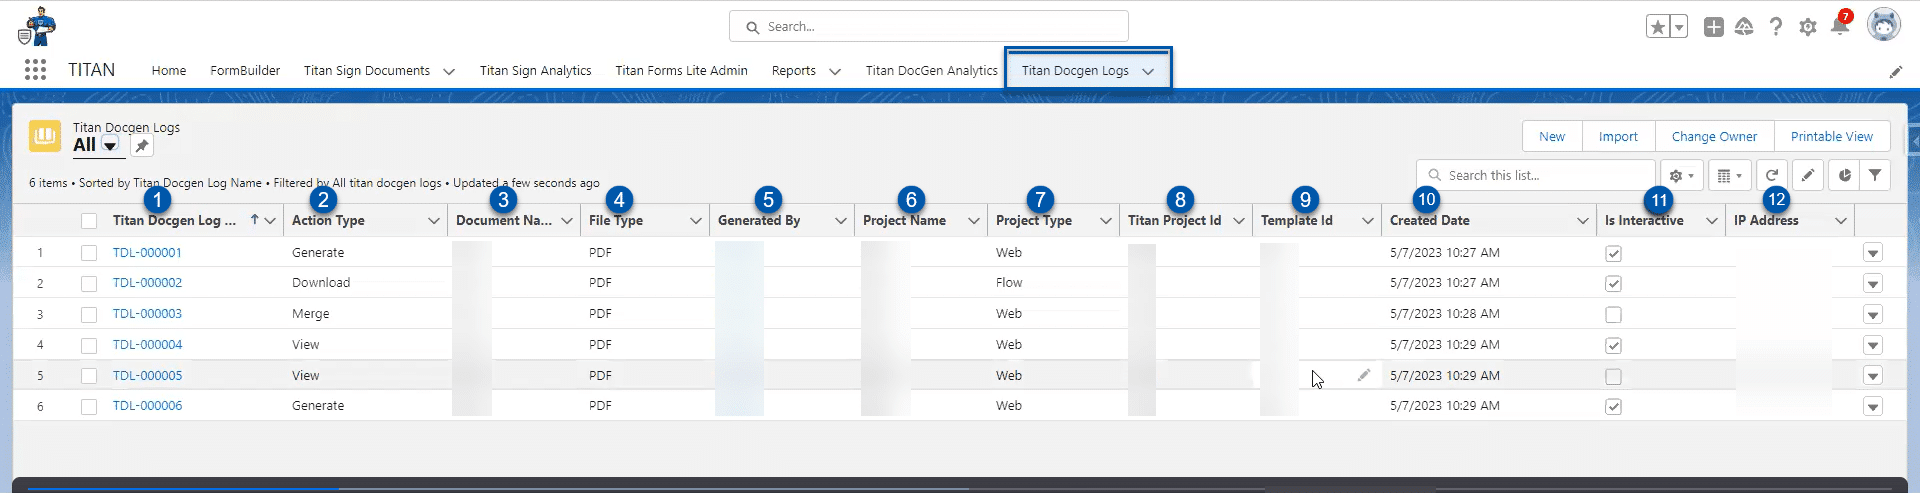Show charts panel icon
Viewport: 1920px width, 493px height.
(x=1844, y=175)
